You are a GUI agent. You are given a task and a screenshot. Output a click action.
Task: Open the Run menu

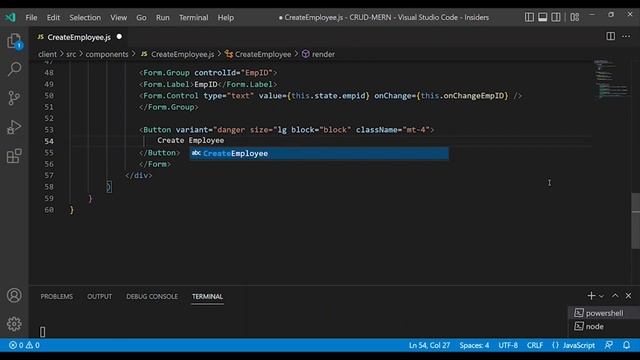click(162, 18)
